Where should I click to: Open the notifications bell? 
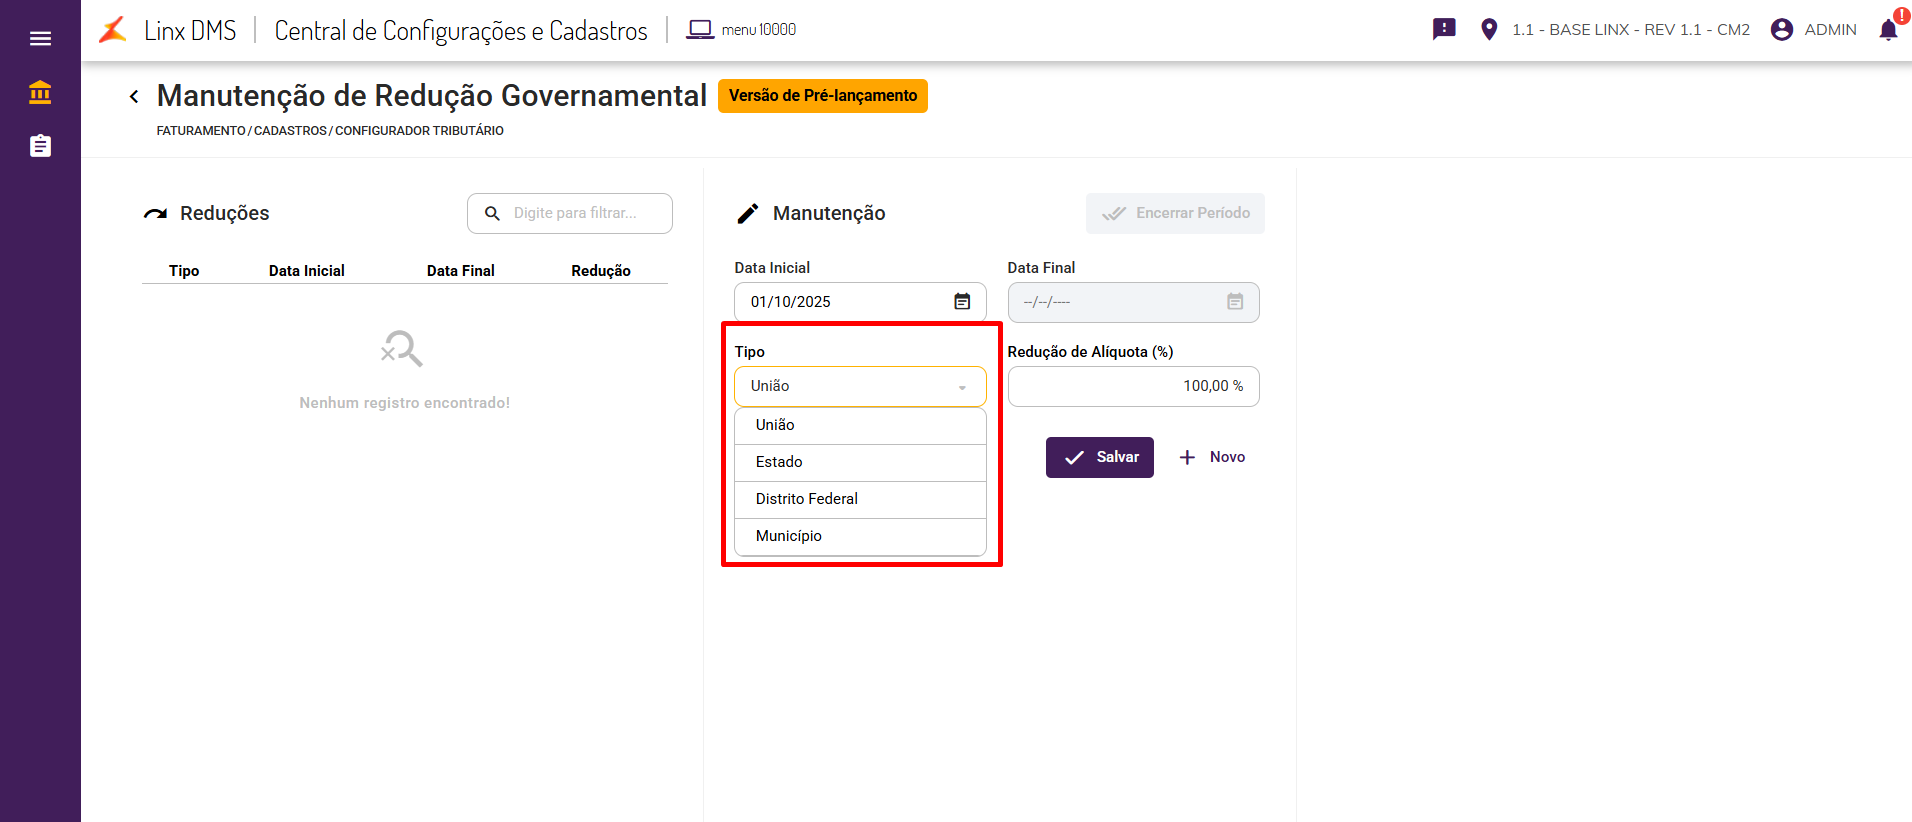point(1888,30)
